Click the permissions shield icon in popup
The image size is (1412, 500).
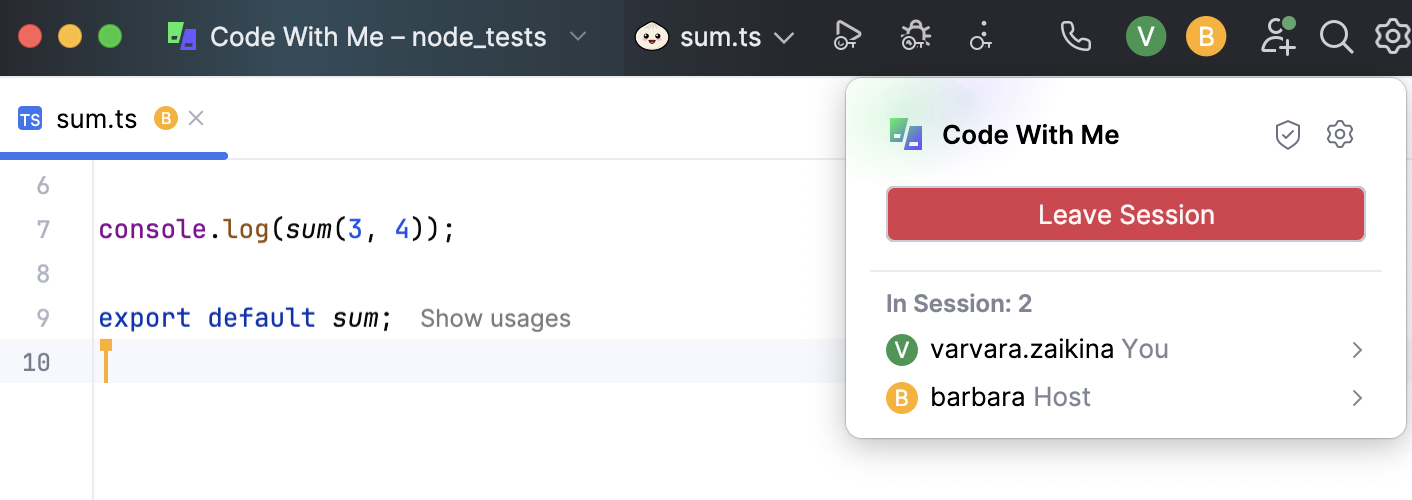(x=1288, y=135)
